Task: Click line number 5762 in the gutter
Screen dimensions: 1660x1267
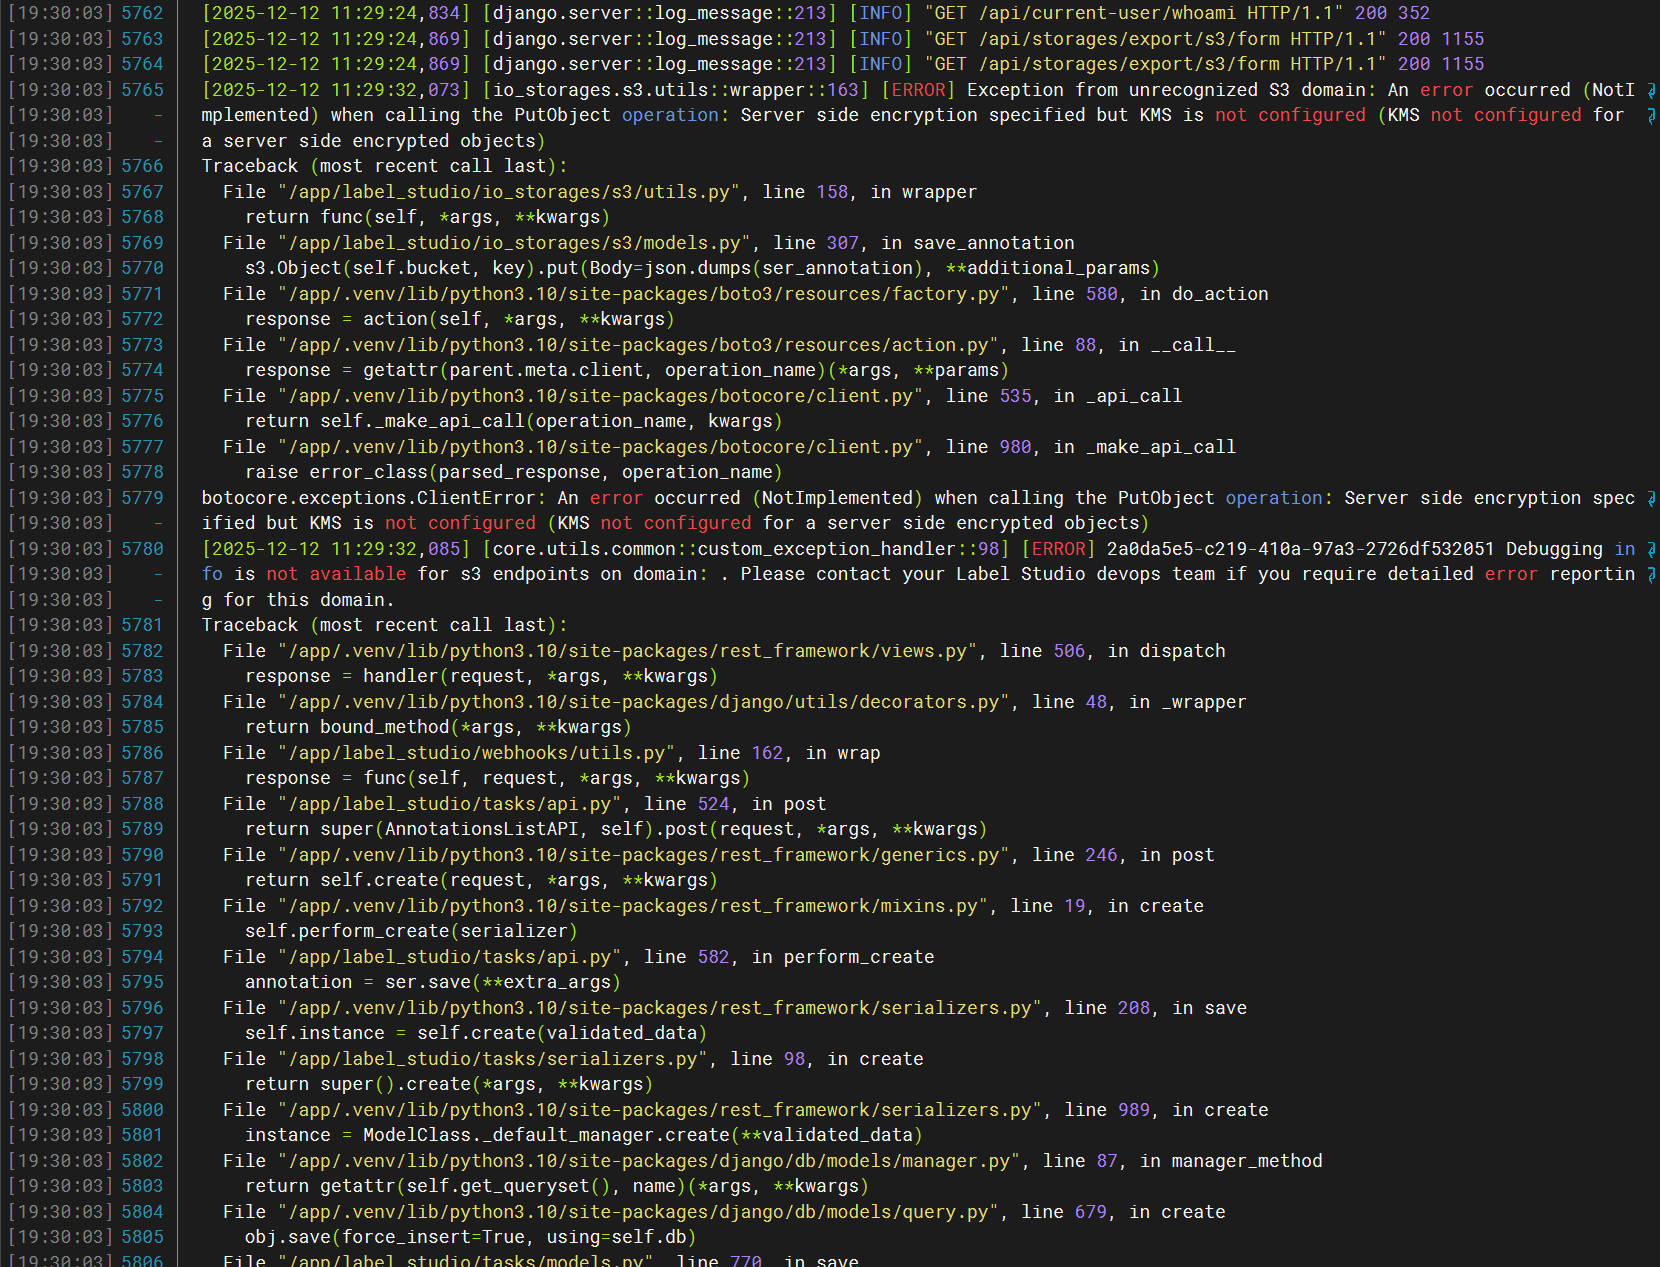Action: [142, 13]
